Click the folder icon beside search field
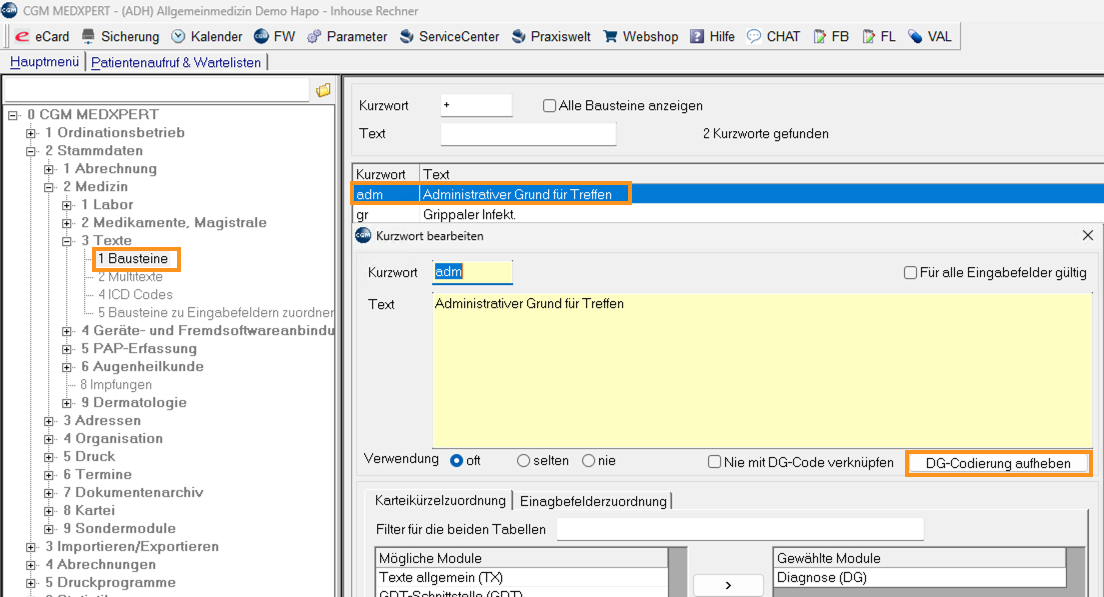The width and height of the screenshot is (1104, 597). coord(323,90)
